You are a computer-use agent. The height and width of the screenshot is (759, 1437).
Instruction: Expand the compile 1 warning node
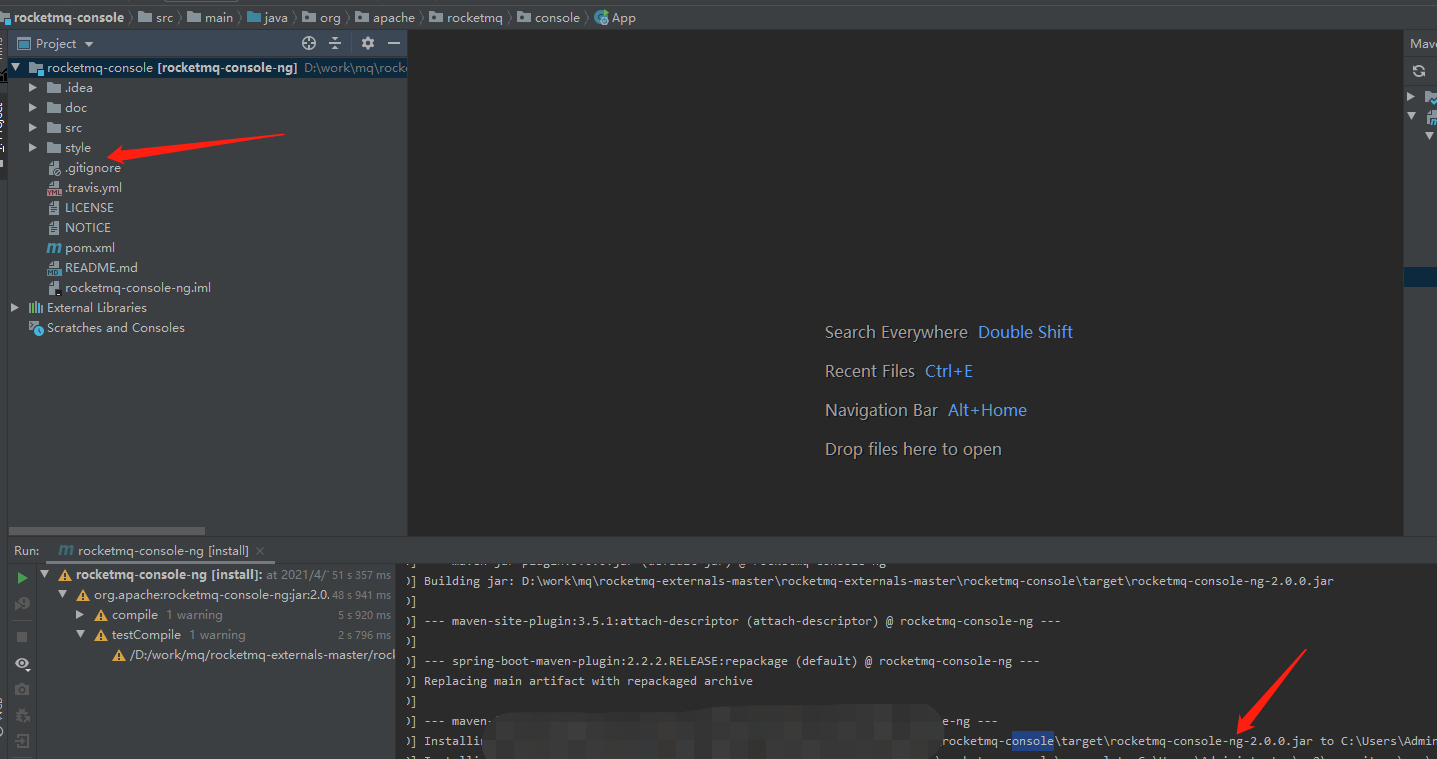[x=81, y=615]
